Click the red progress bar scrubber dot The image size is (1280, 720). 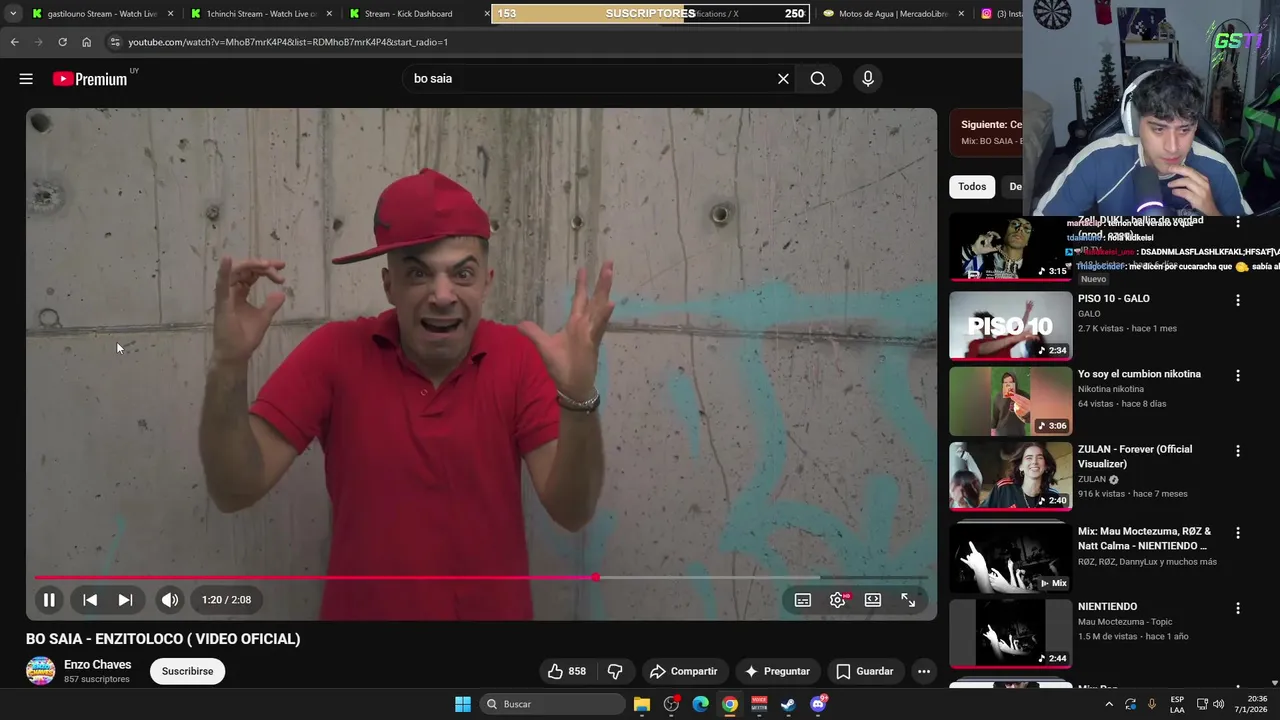[x=596, y=578]
